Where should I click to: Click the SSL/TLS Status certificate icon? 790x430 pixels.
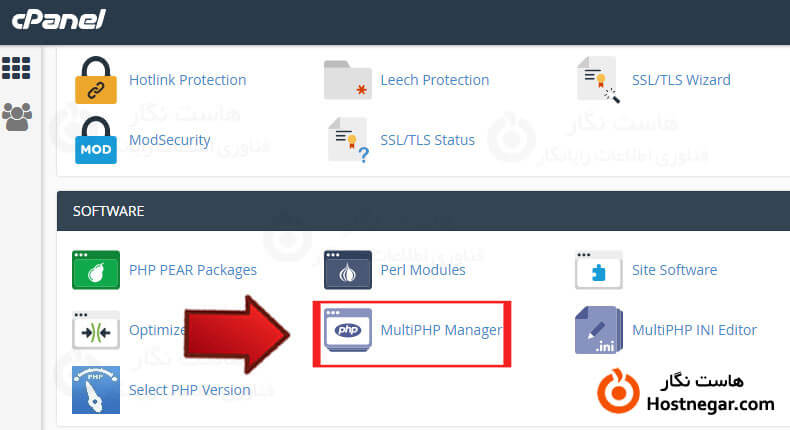click(347, 140)
